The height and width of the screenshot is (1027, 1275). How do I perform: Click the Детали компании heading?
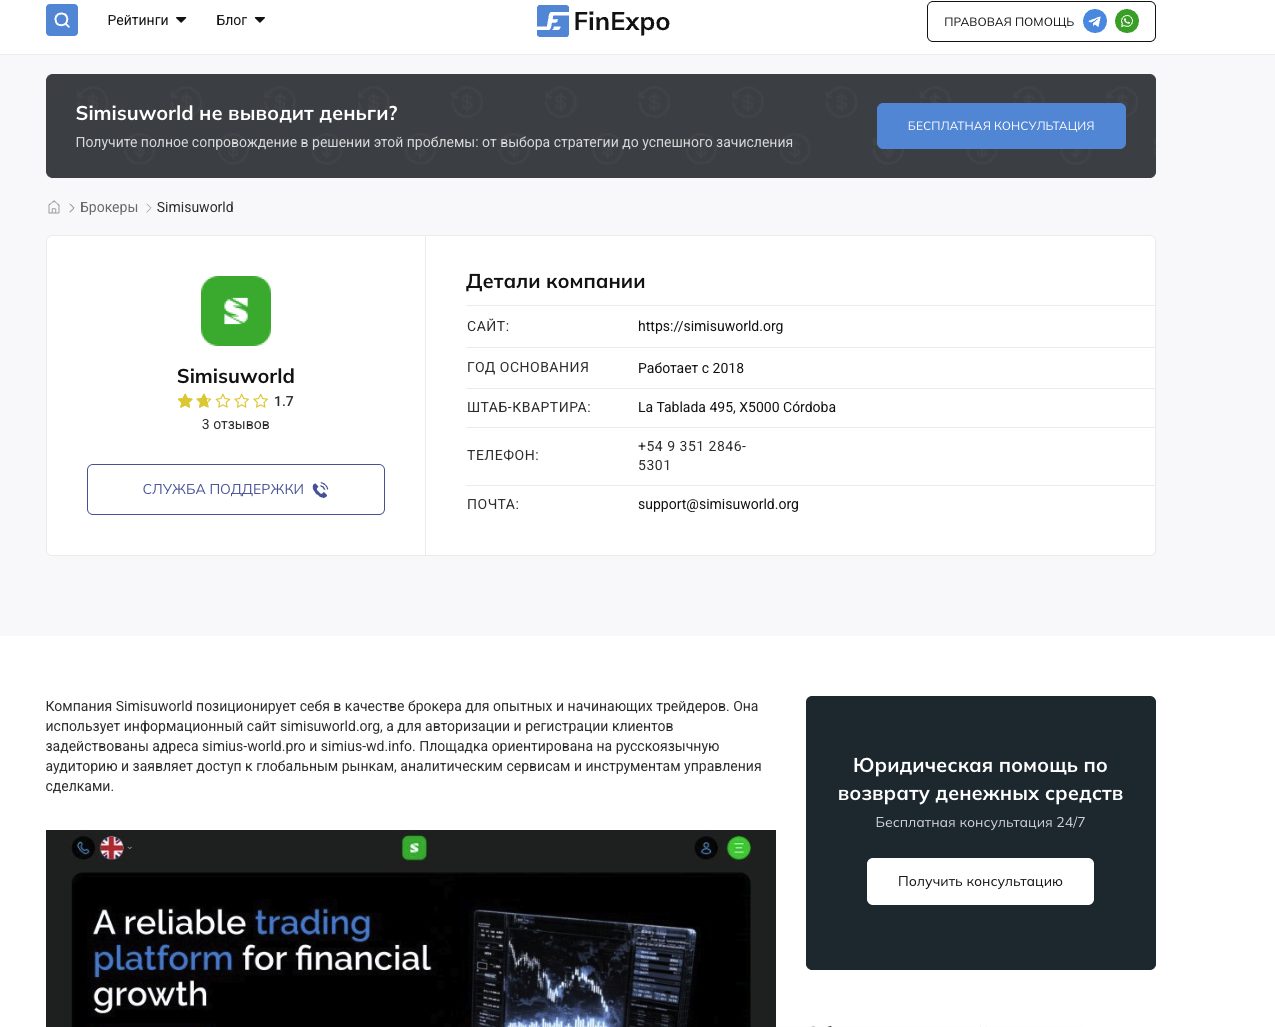click(556, 281)
